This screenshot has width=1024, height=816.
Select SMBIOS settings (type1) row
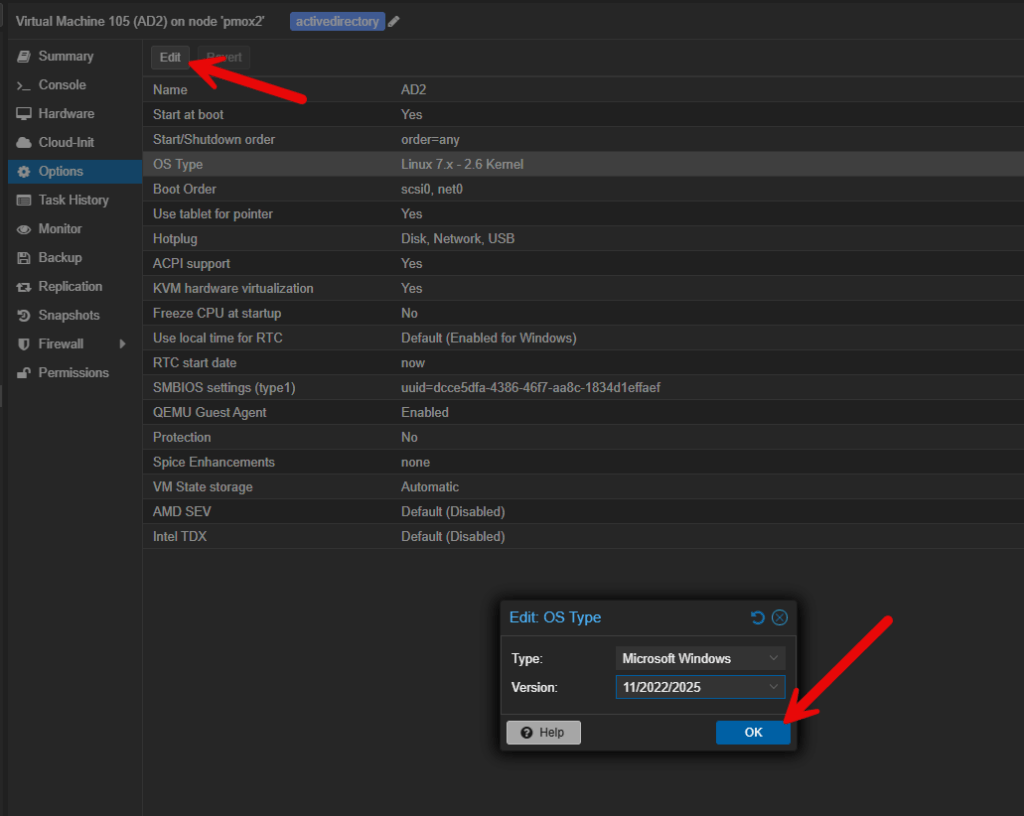[583, 387]
